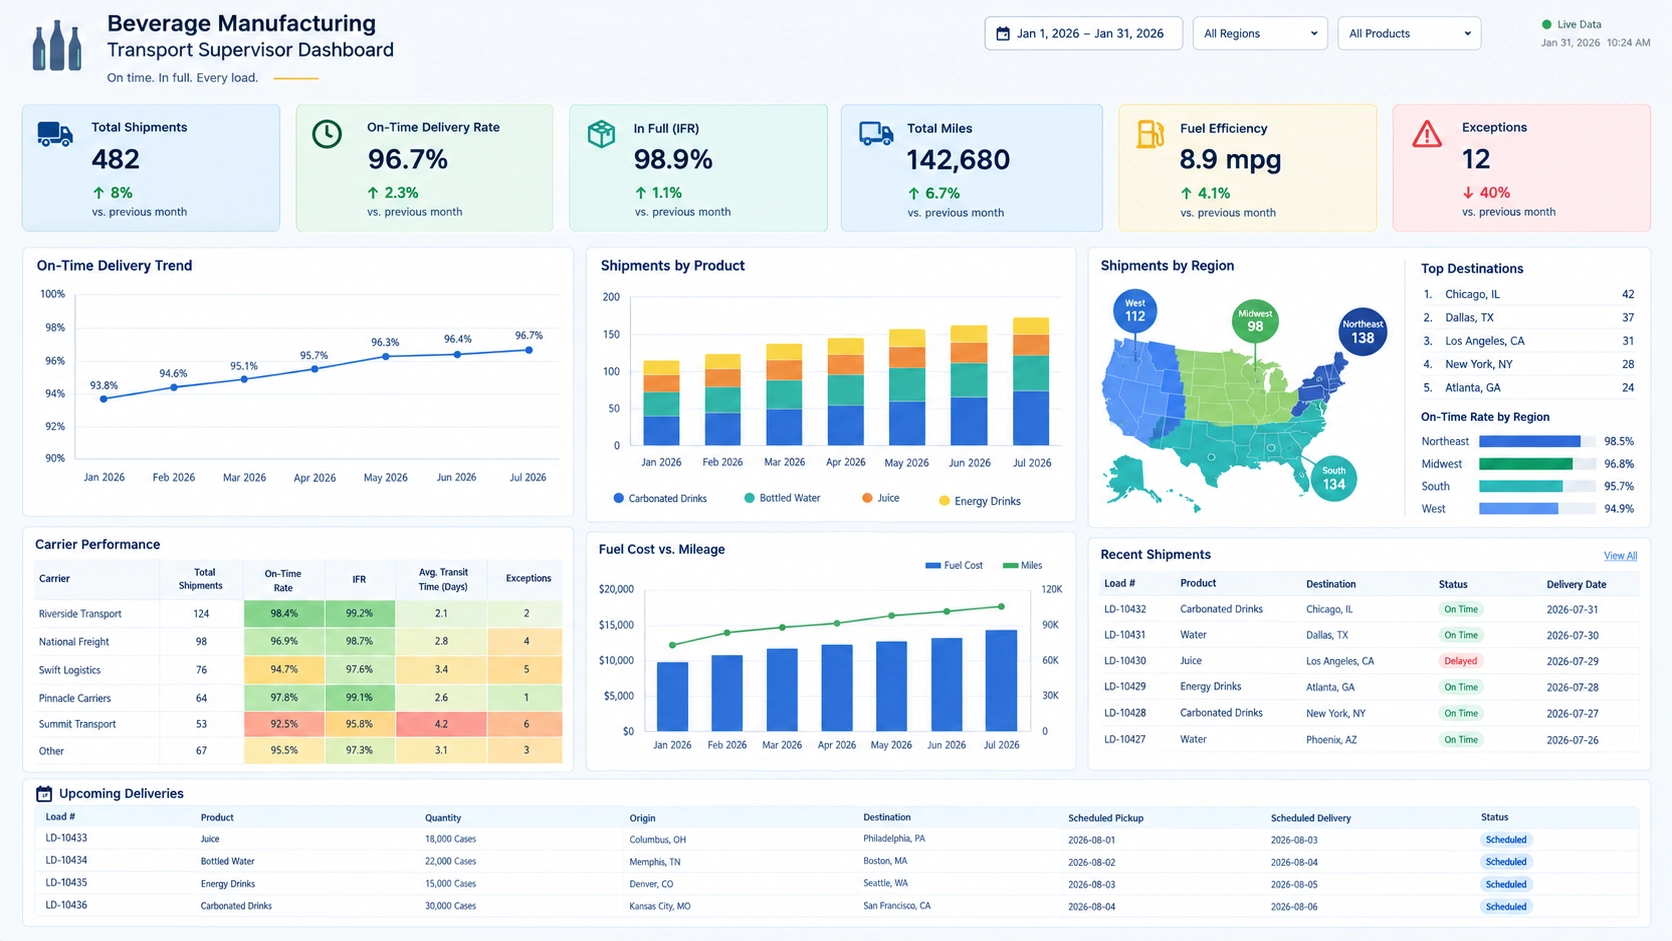Click load LD-10436 in Upcoming Deliveries
This screenshot has height=941, width=1672.
pyautogui.click(x=66, y=905)
